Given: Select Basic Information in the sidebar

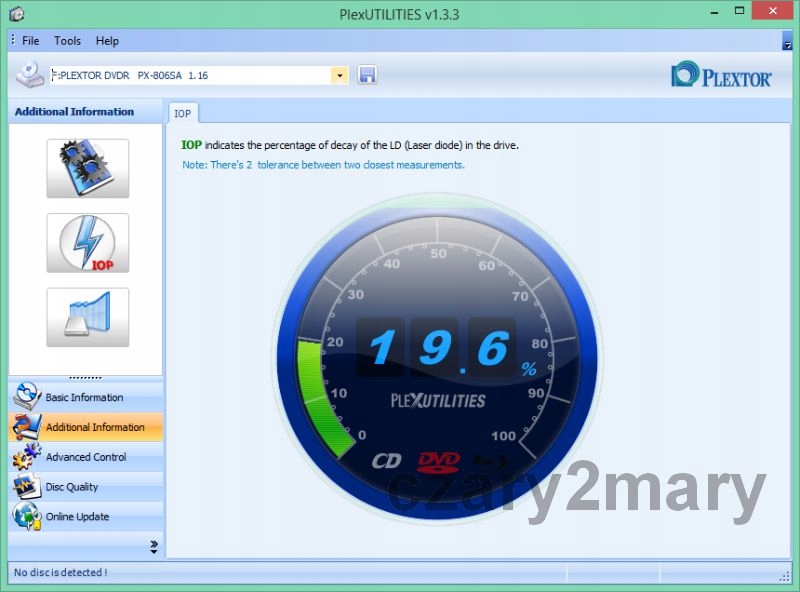Looking at the screenshot, I should pos(85,397).
